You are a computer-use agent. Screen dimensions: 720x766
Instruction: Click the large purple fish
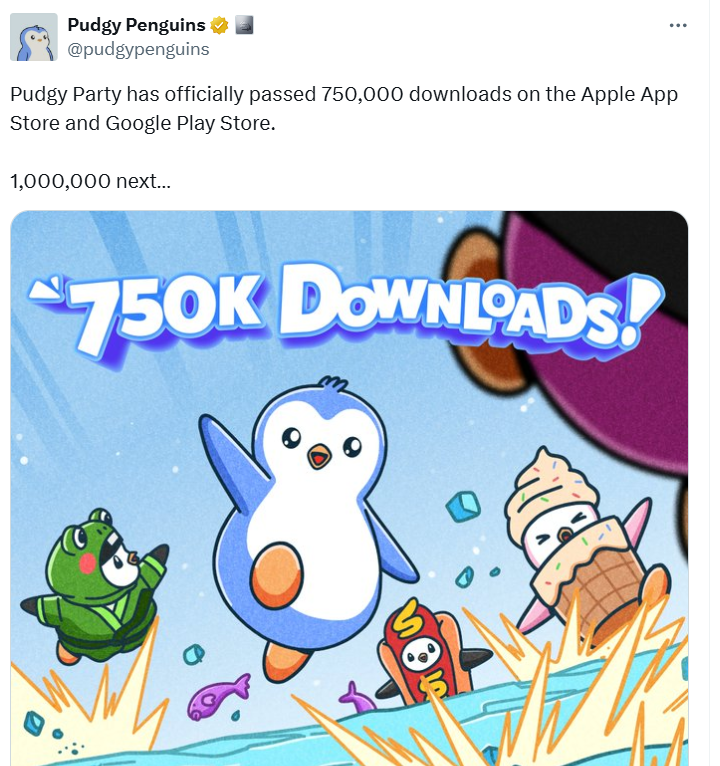(x=218, y=698)
